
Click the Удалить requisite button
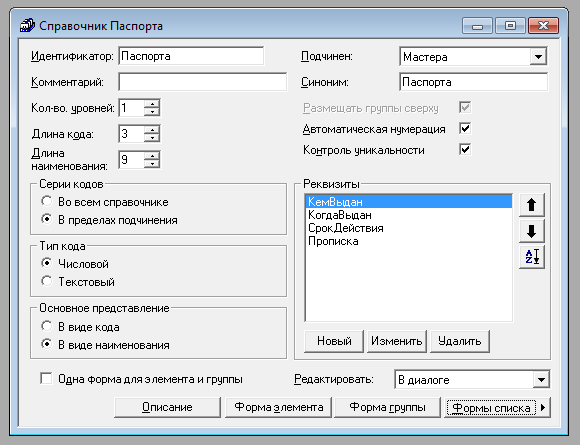coord(460,341)
